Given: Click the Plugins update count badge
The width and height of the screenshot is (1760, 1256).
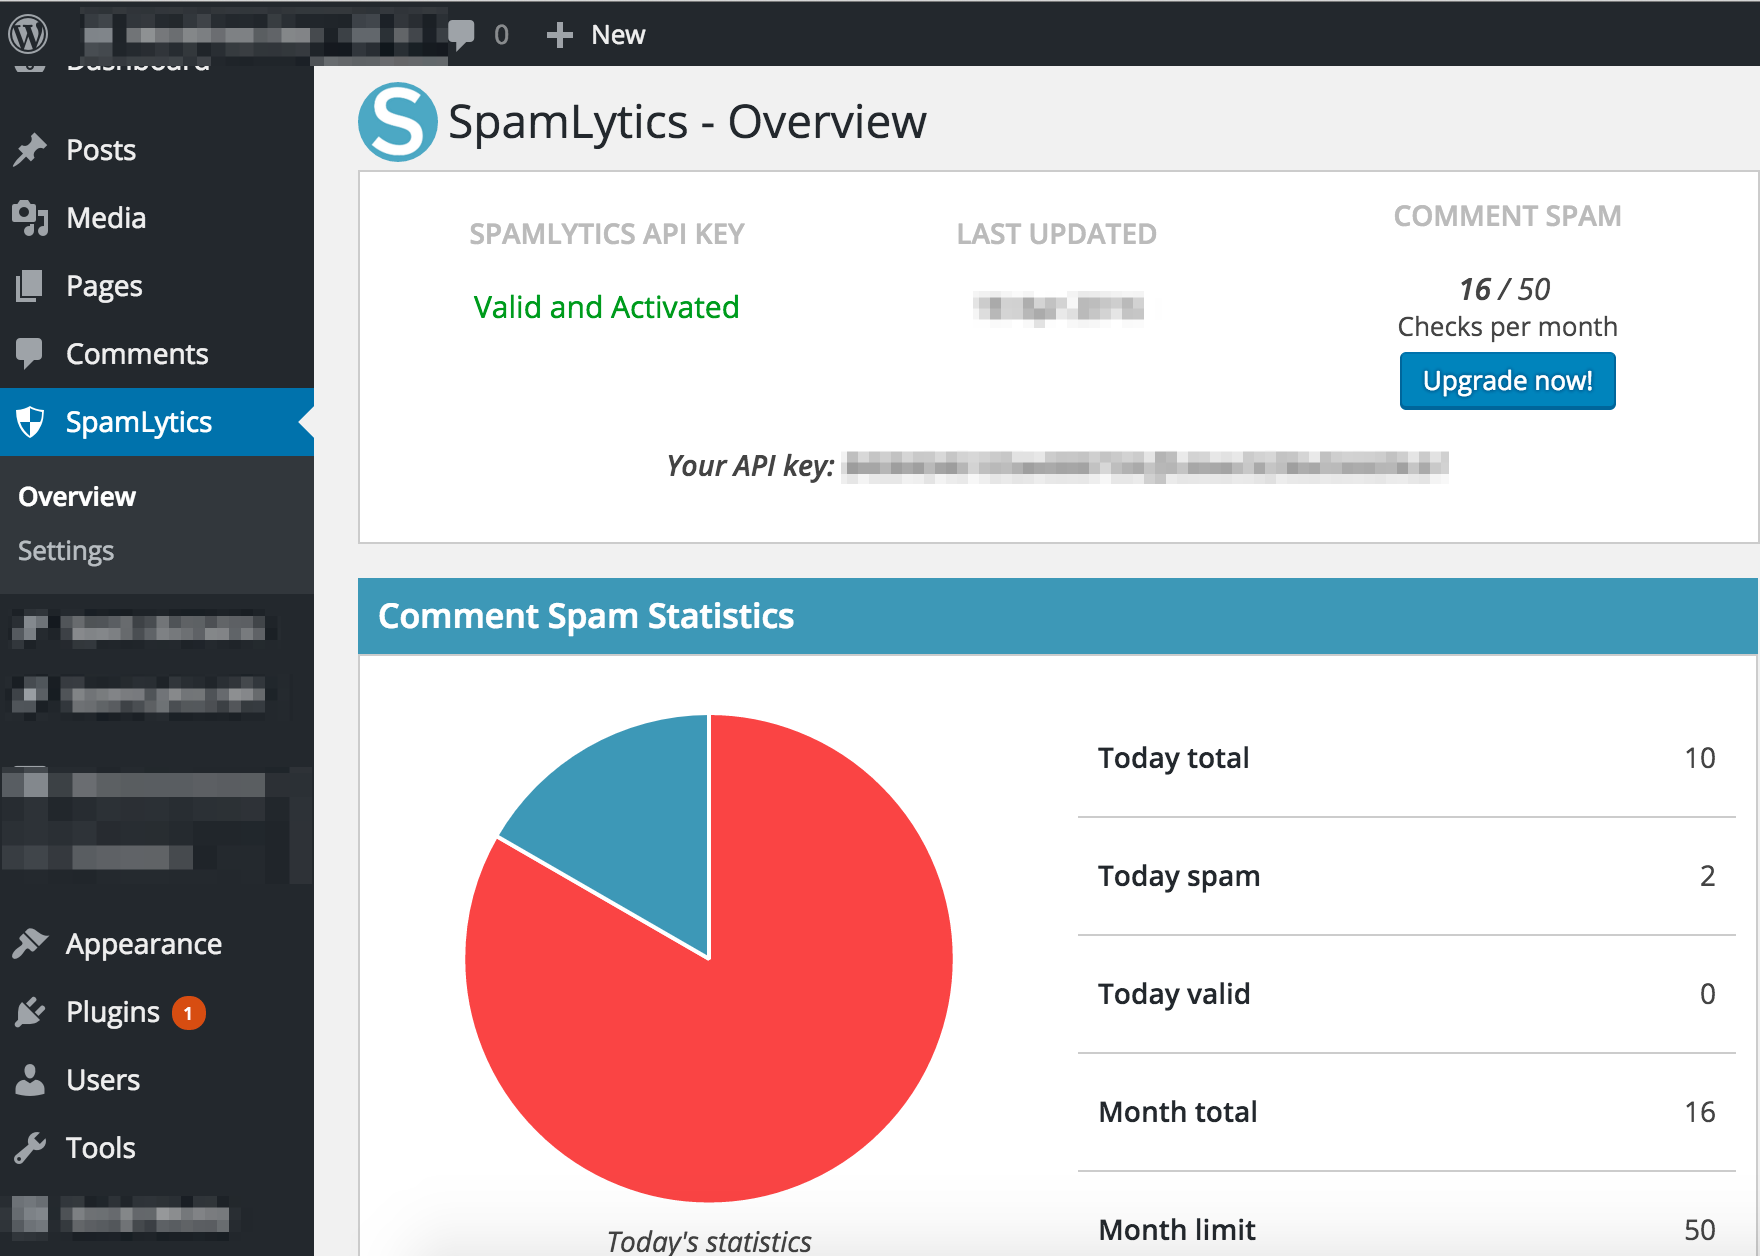Looking at the screenshot, I should pyautogui.click(x=188, y=1013).
